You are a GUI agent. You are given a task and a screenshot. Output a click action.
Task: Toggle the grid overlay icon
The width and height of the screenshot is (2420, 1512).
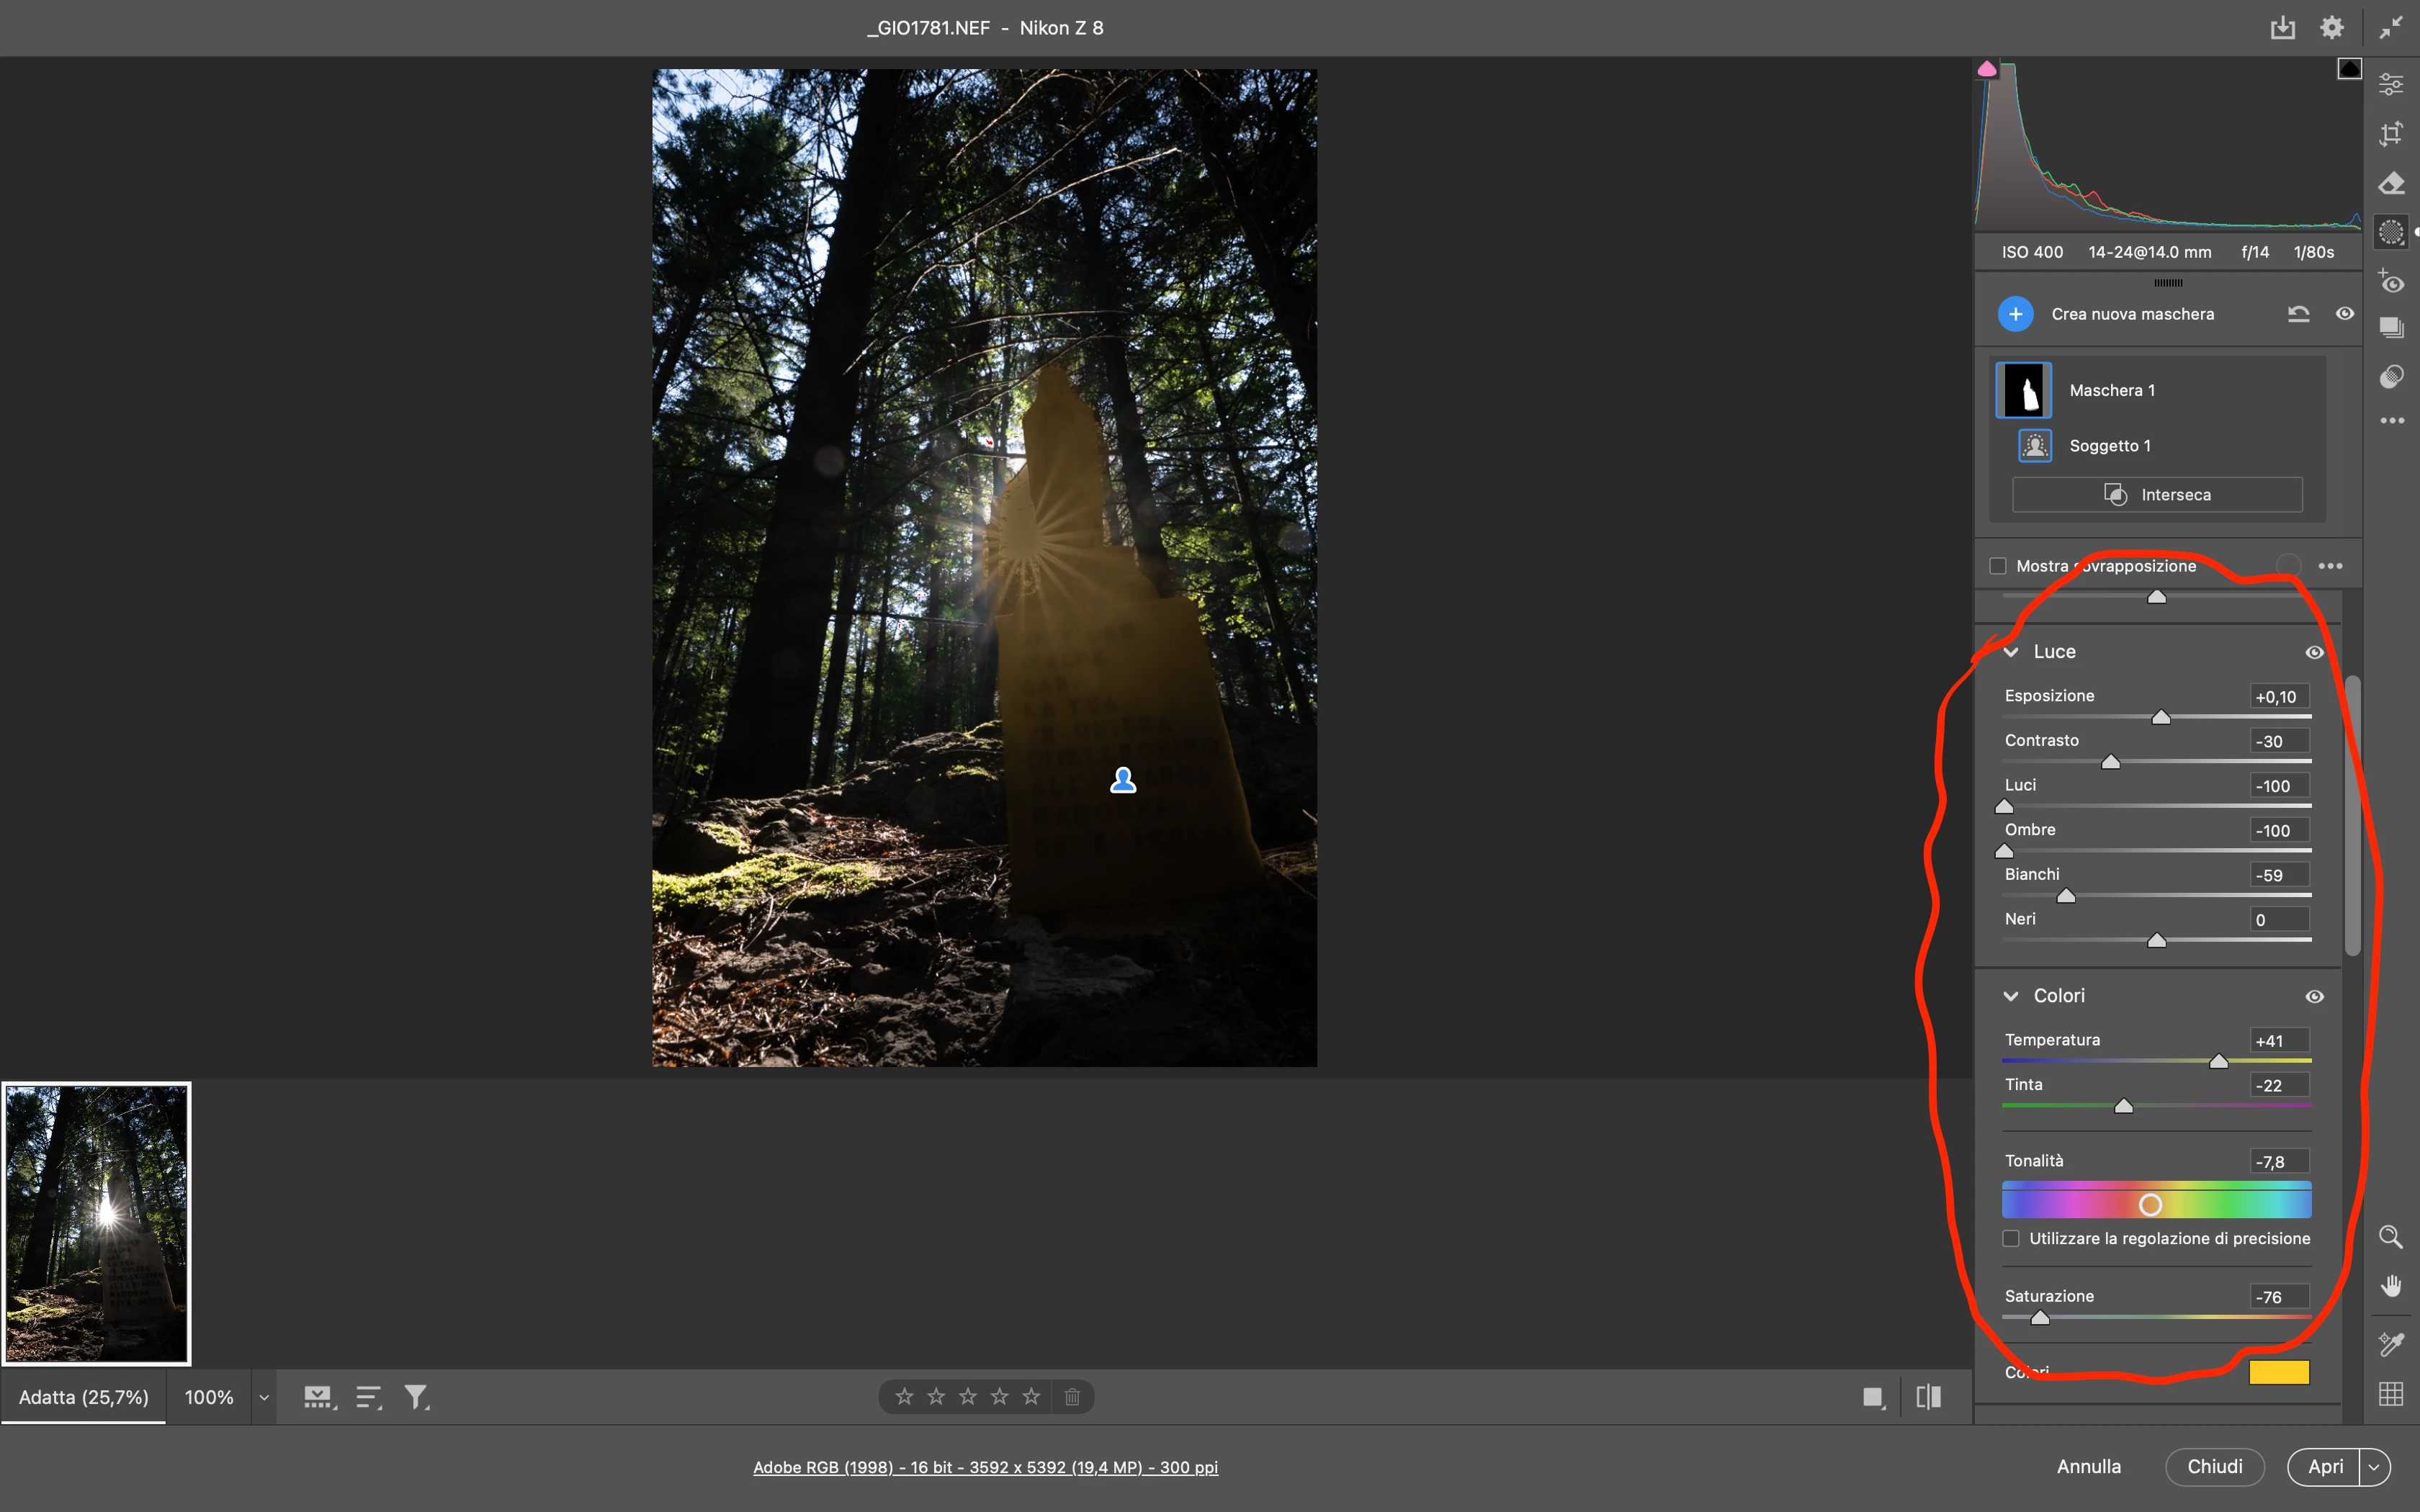click(x=2391, y=1394)
